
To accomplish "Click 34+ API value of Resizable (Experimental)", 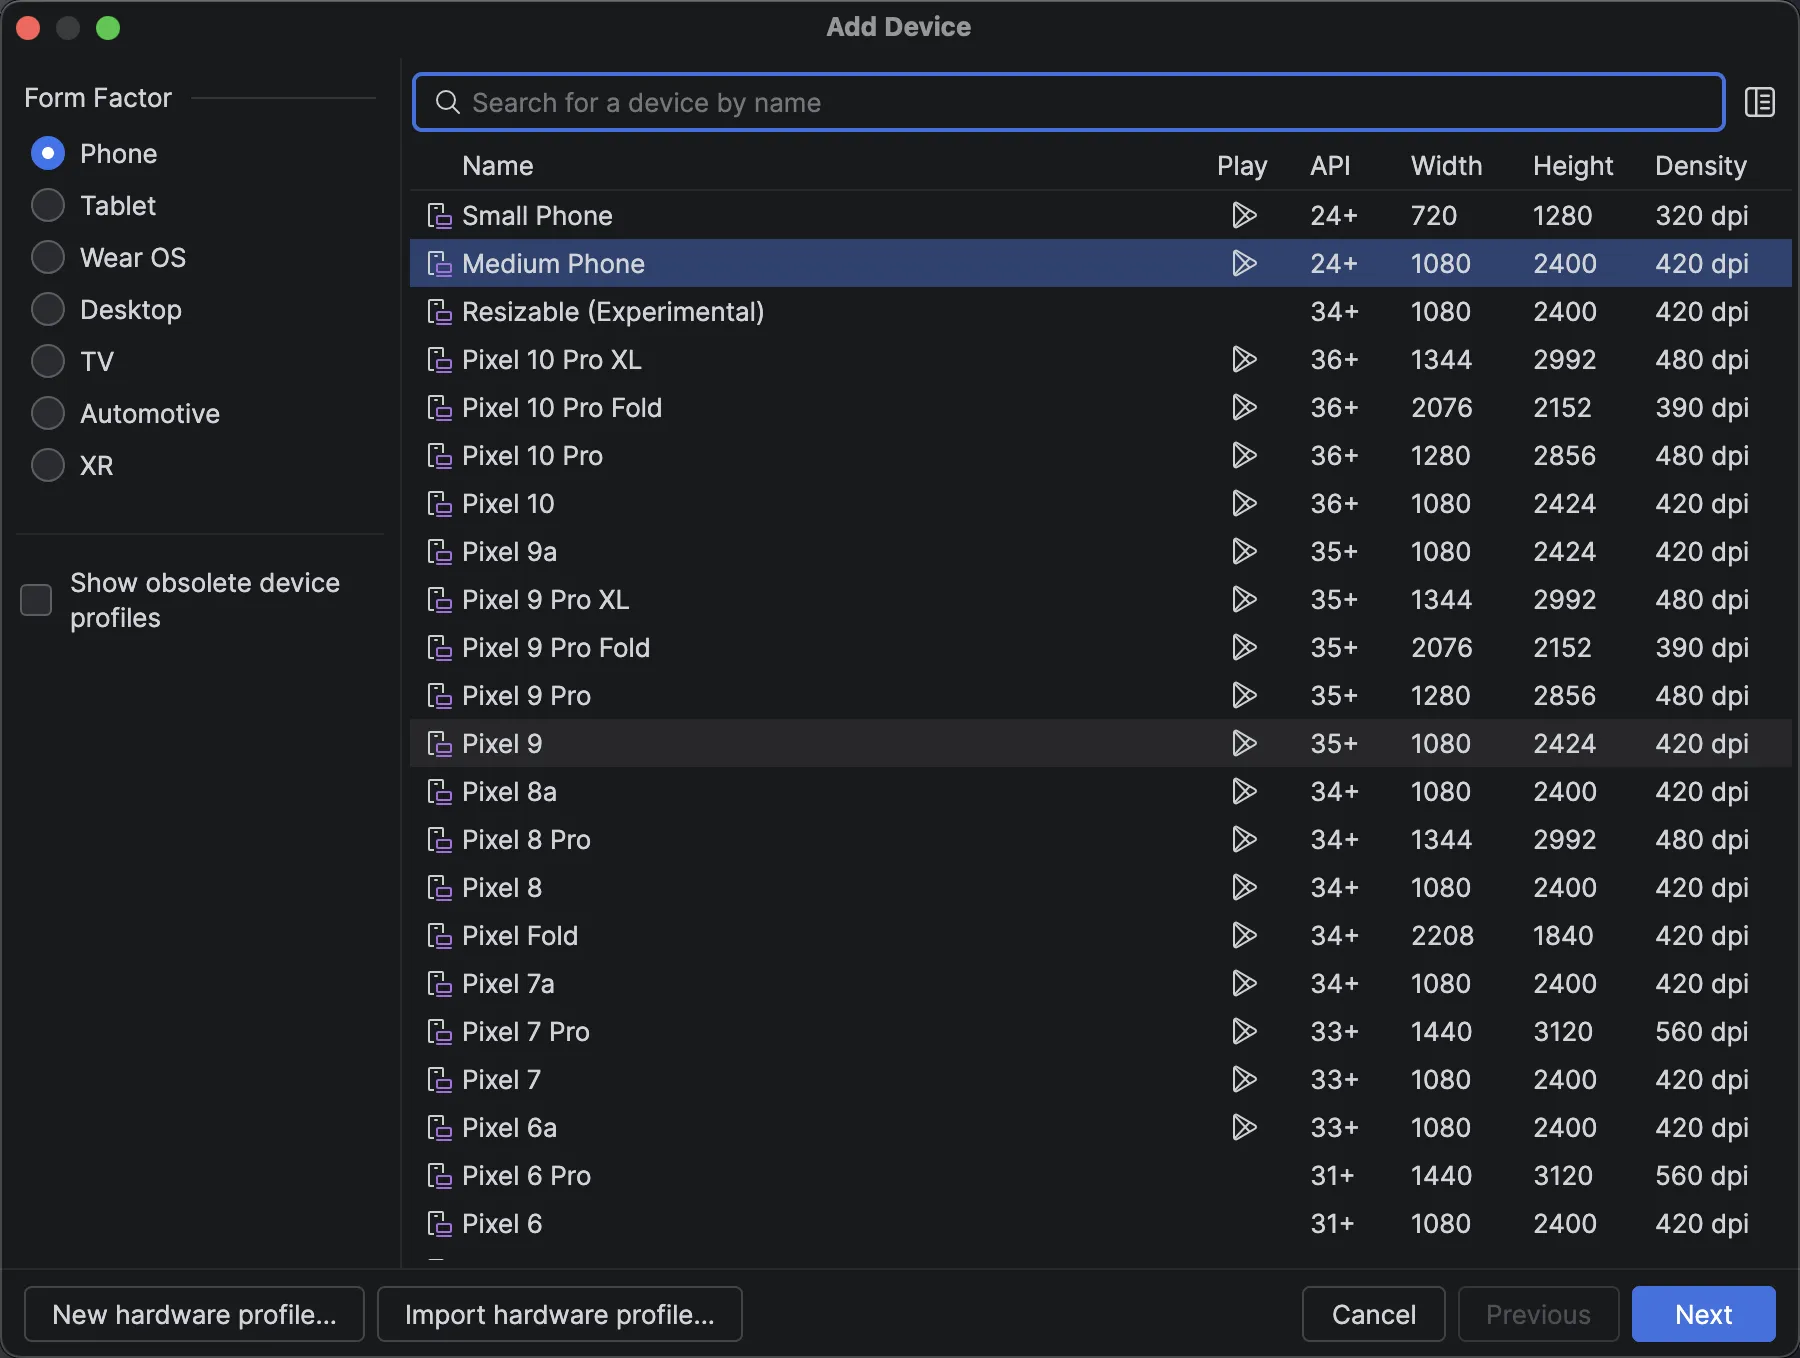I will pyautogui.click(x=1334, y=312).
